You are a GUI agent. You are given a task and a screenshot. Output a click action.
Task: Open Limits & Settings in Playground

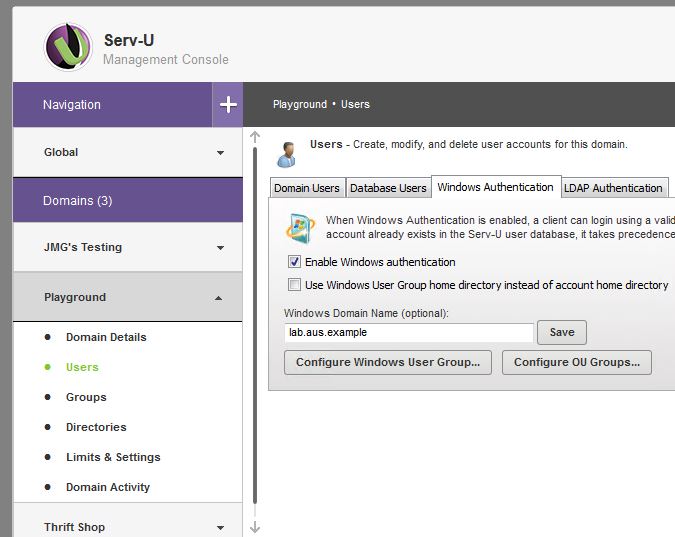tap(113, 457)
